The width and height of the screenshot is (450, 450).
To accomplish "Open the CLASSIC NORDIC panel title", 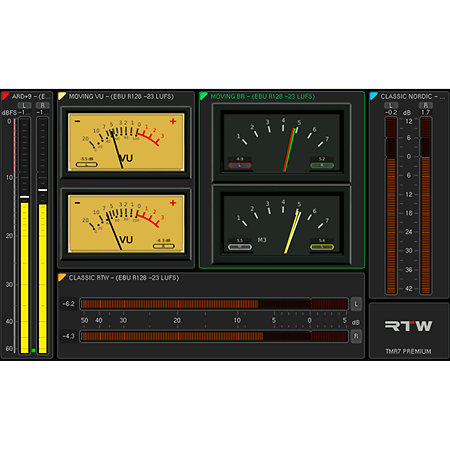I will click(413, 96).
